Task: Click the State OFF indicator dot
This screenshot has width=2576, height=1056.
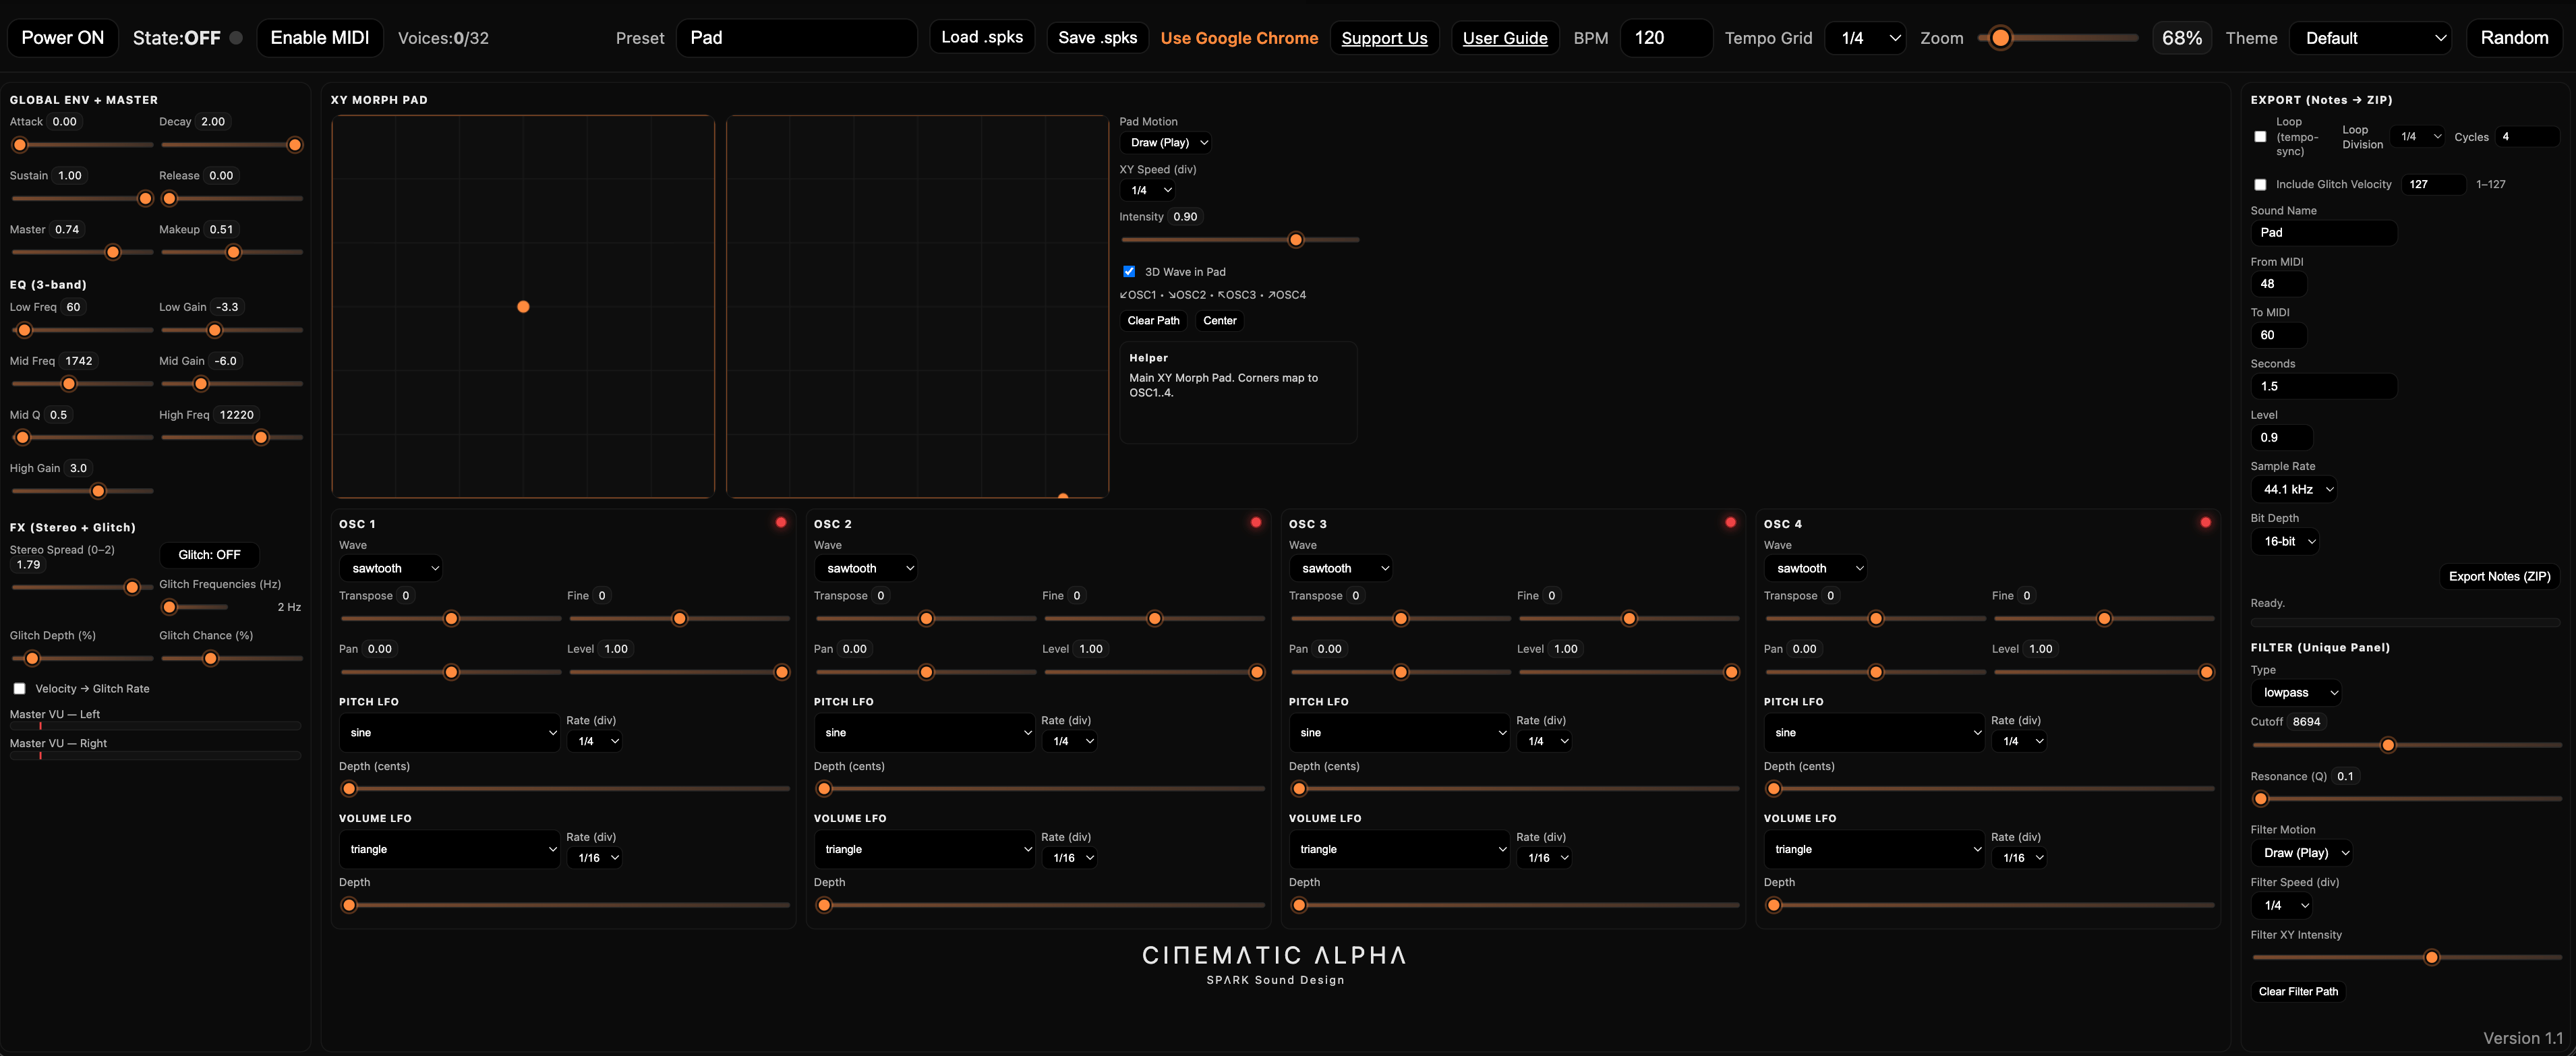Action: [236, 38]
